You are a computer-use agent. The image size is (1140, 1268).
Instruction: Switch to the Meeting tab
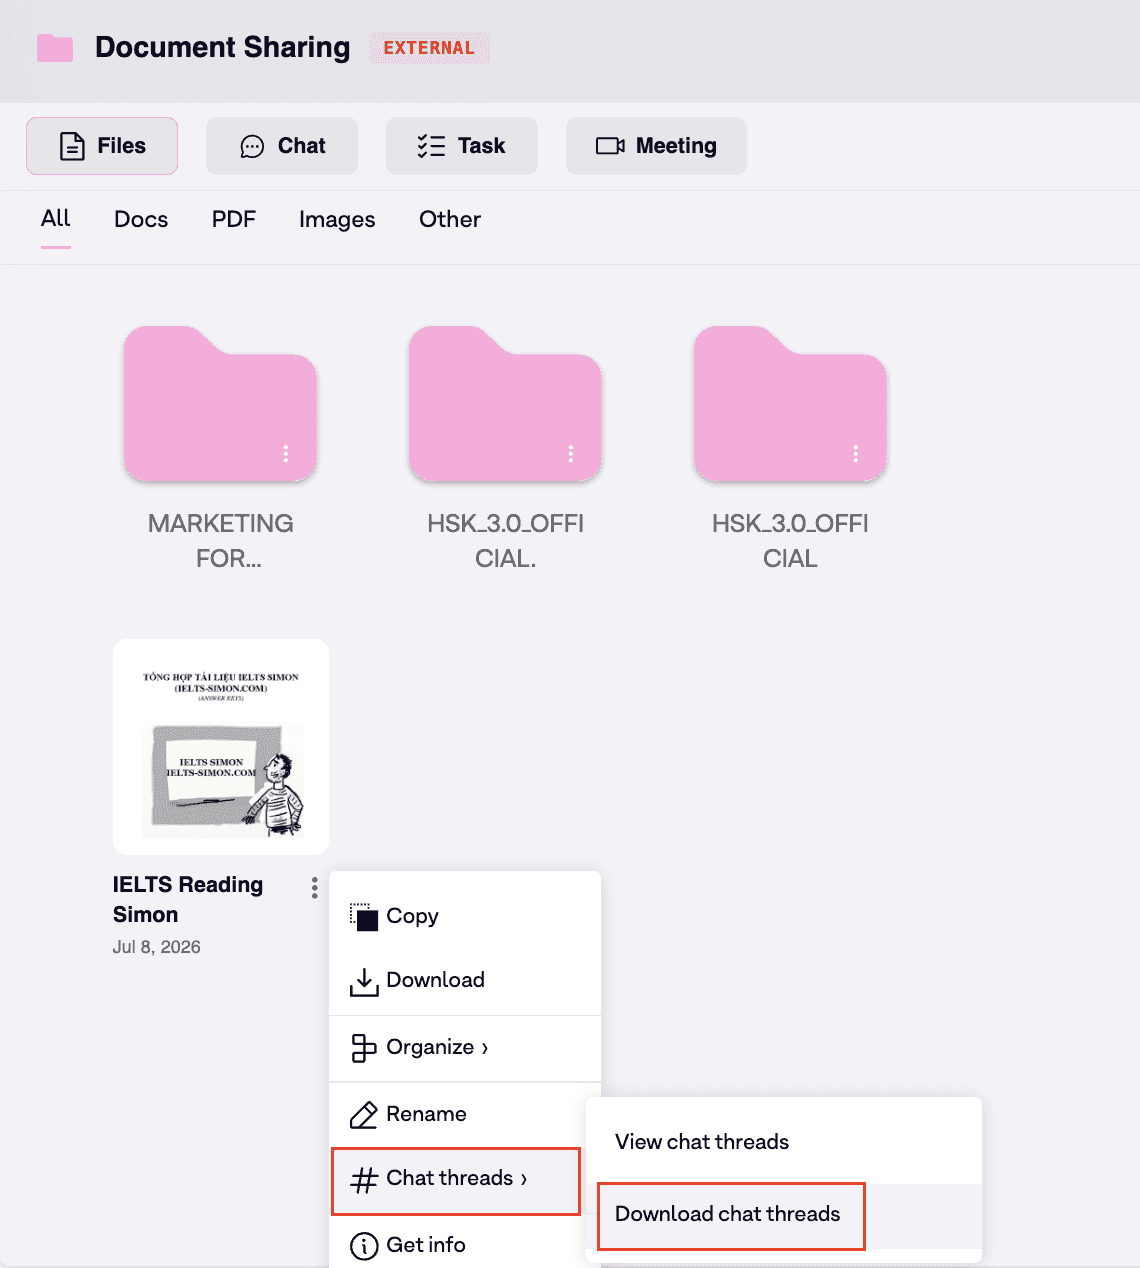point(656,146)
